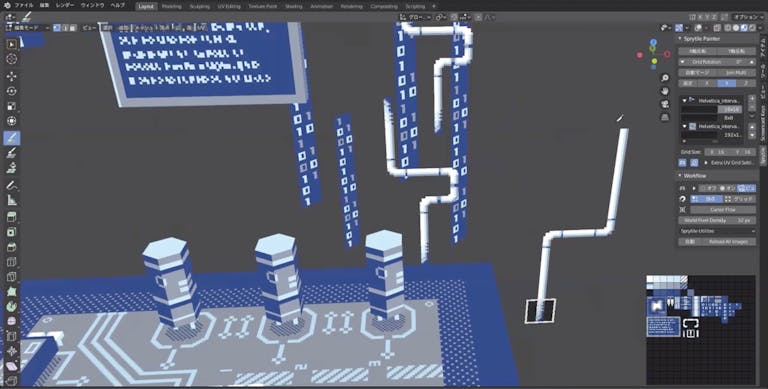Collapse first Helvetica_interva material entry
The width and height of the screenshot is (768, 389).
tap(685, 99)
